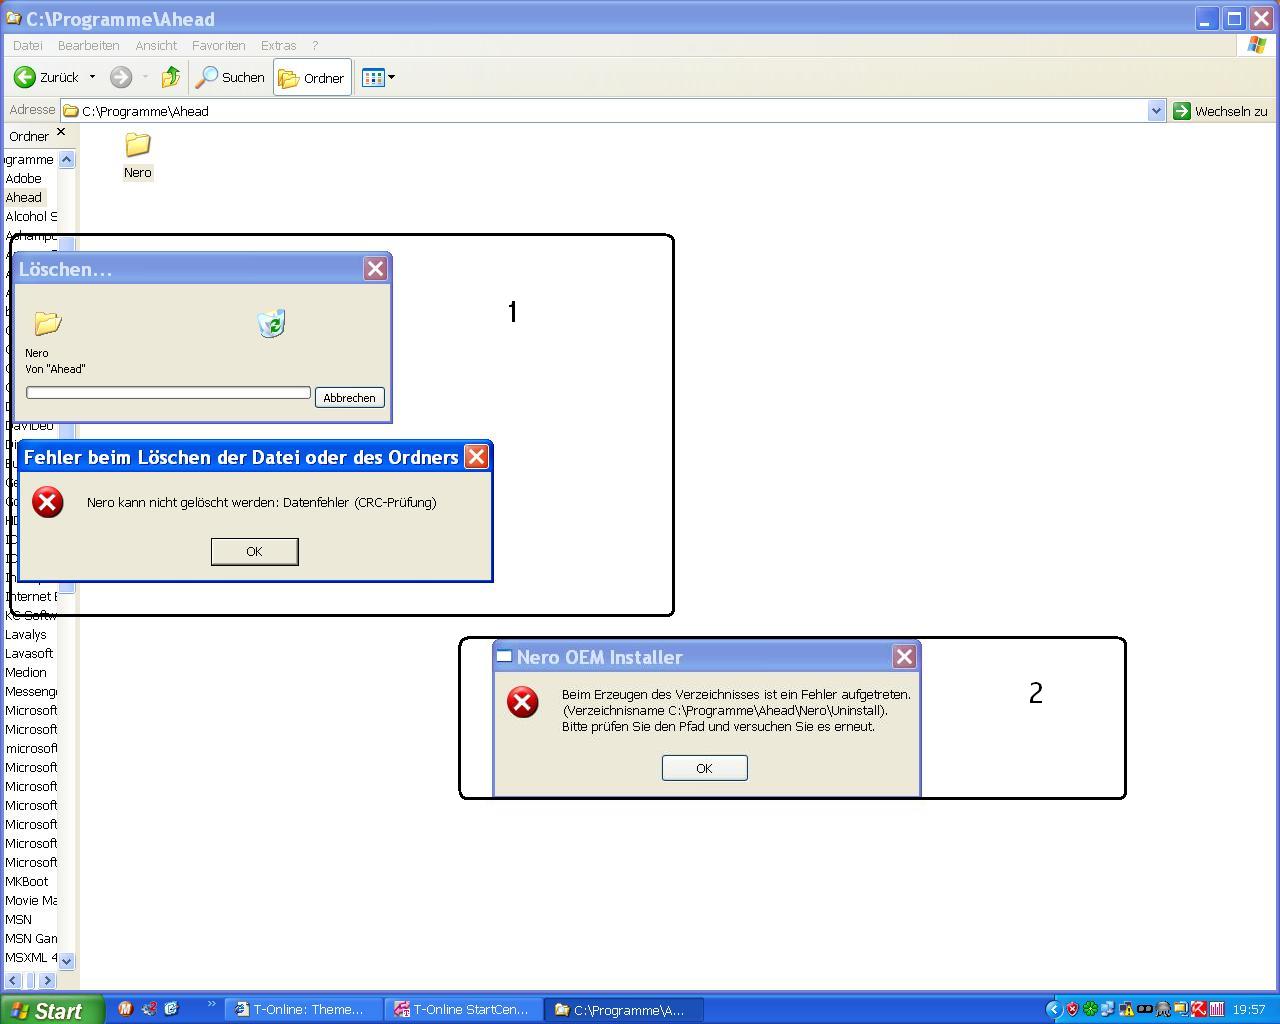Select the MSXML 4 folder in tree
This screenshot has width=1280, height=1024.
tap(30, 957)
